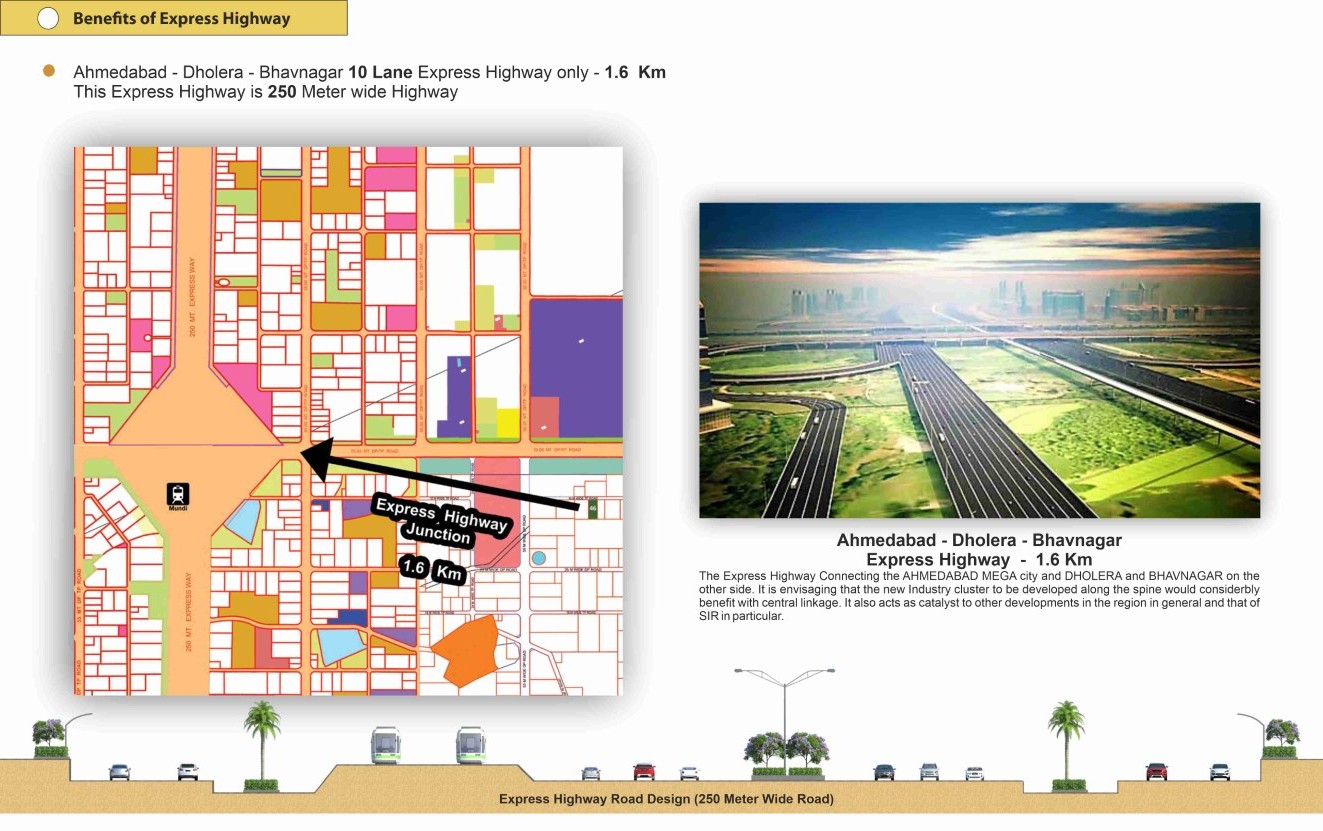Click the red car in the road cross-section
Viewport: 1323px width, 831px height.
[x=644, y=772]
